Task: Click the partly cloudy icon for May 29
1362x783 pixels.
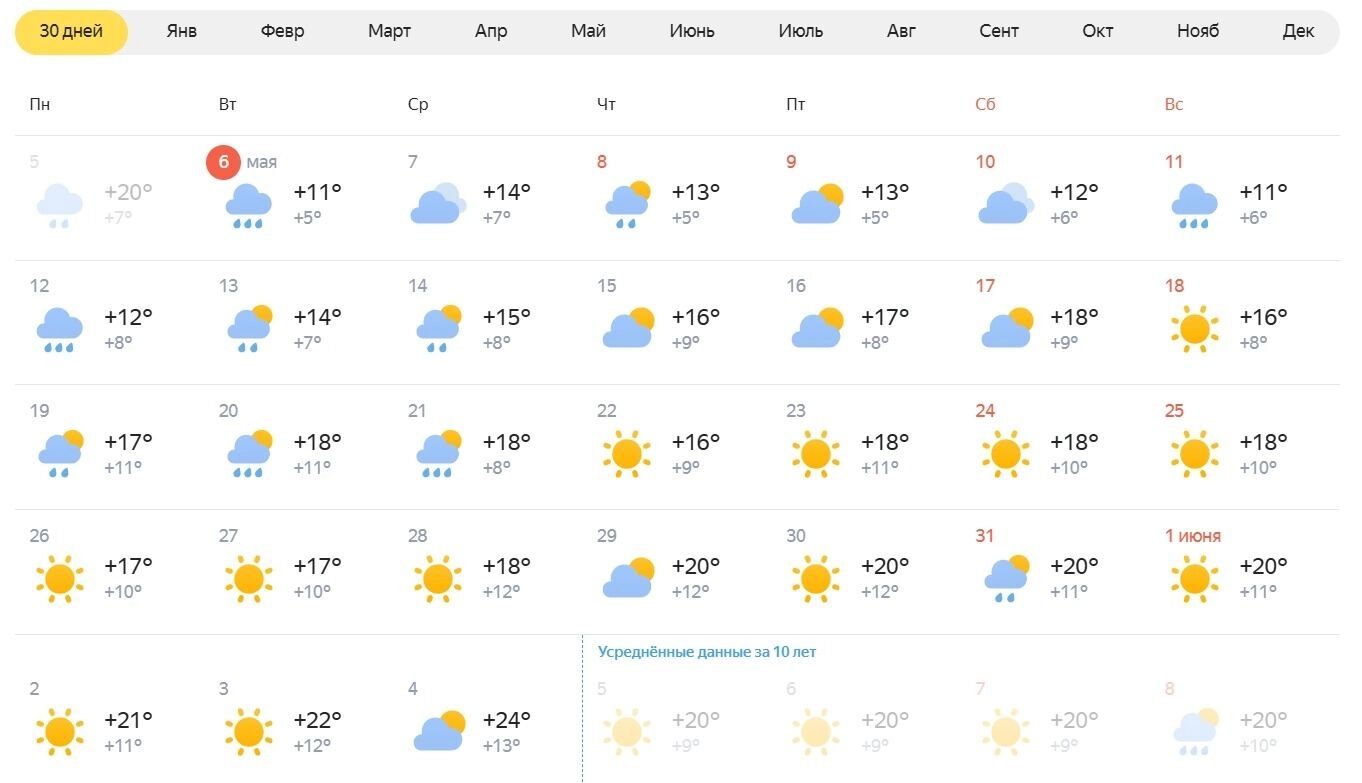Action: tap(628, 578)
